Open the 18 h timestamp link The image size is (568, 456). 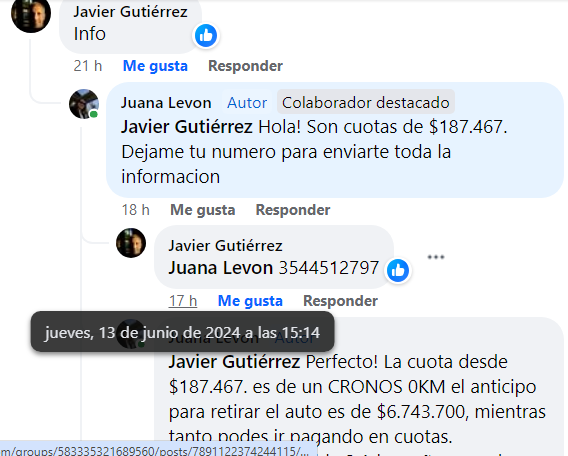tap(135, 210)
